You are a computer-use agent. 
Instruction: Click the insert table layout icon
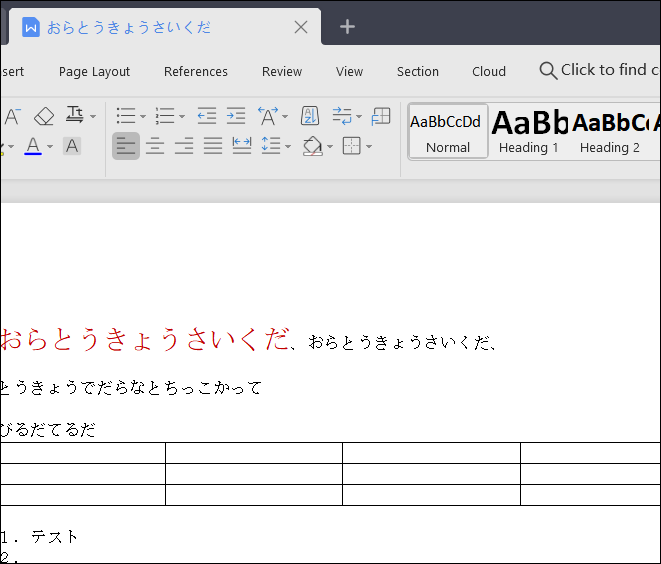(x=381, y=116)
